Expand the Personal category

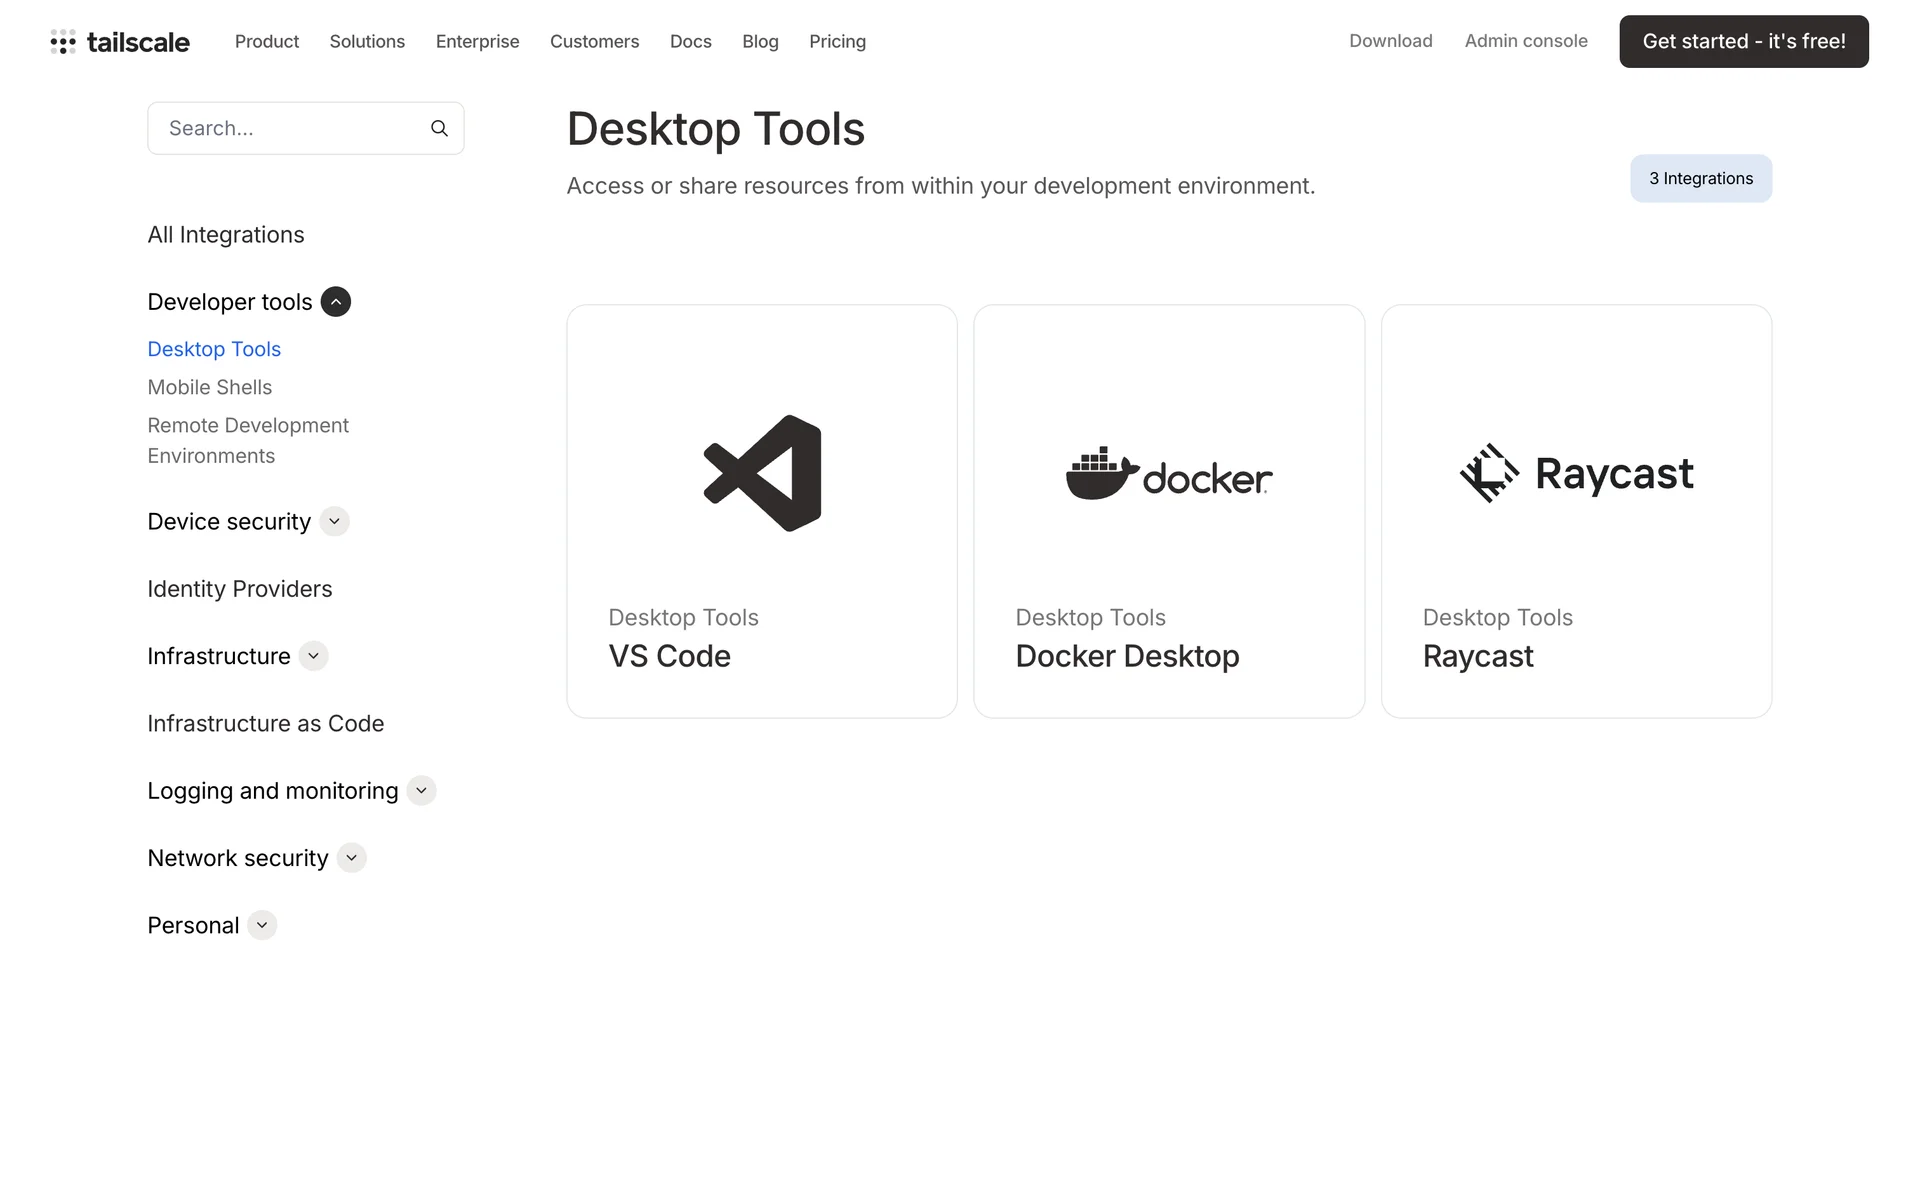tap(262, 925)
